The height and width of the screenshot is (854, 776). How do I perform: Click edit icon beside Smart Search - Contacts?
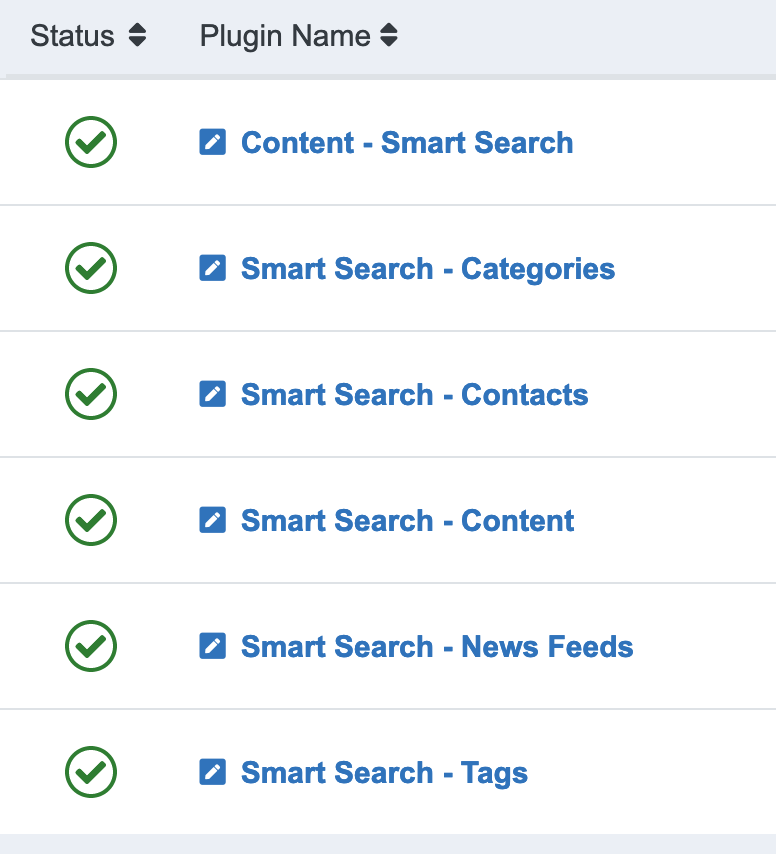212,394
